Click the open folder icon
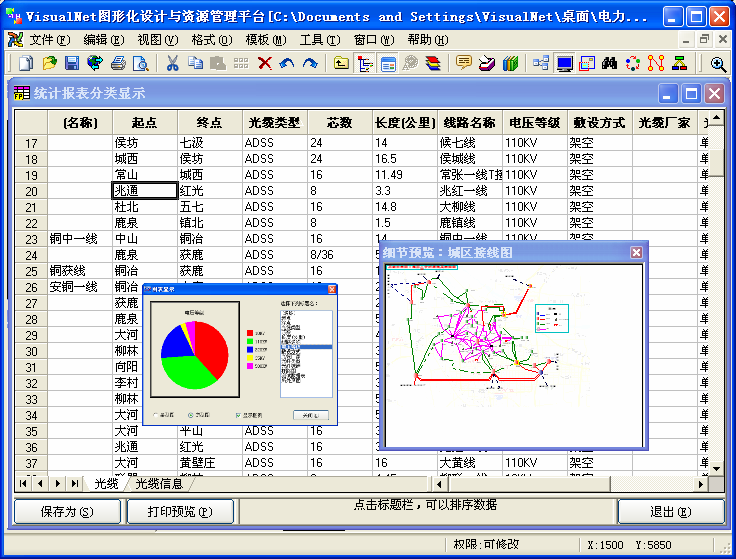 click(x=49, y=63)
